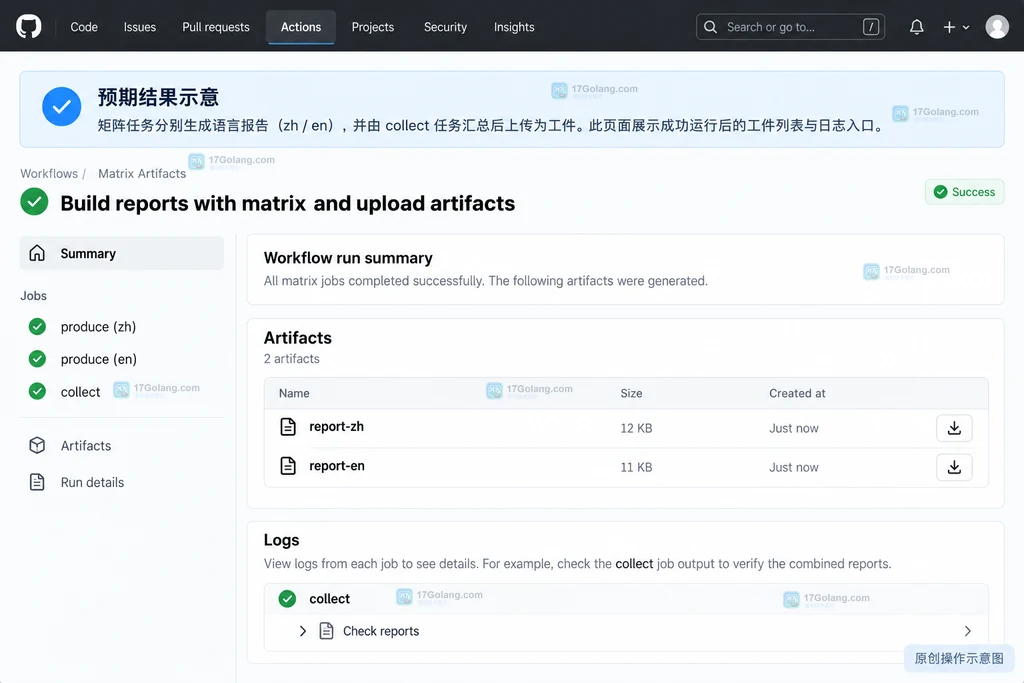Click the report-en file icon
The height and width of the screenshot is (683, 1024).
tap(288, 466)
